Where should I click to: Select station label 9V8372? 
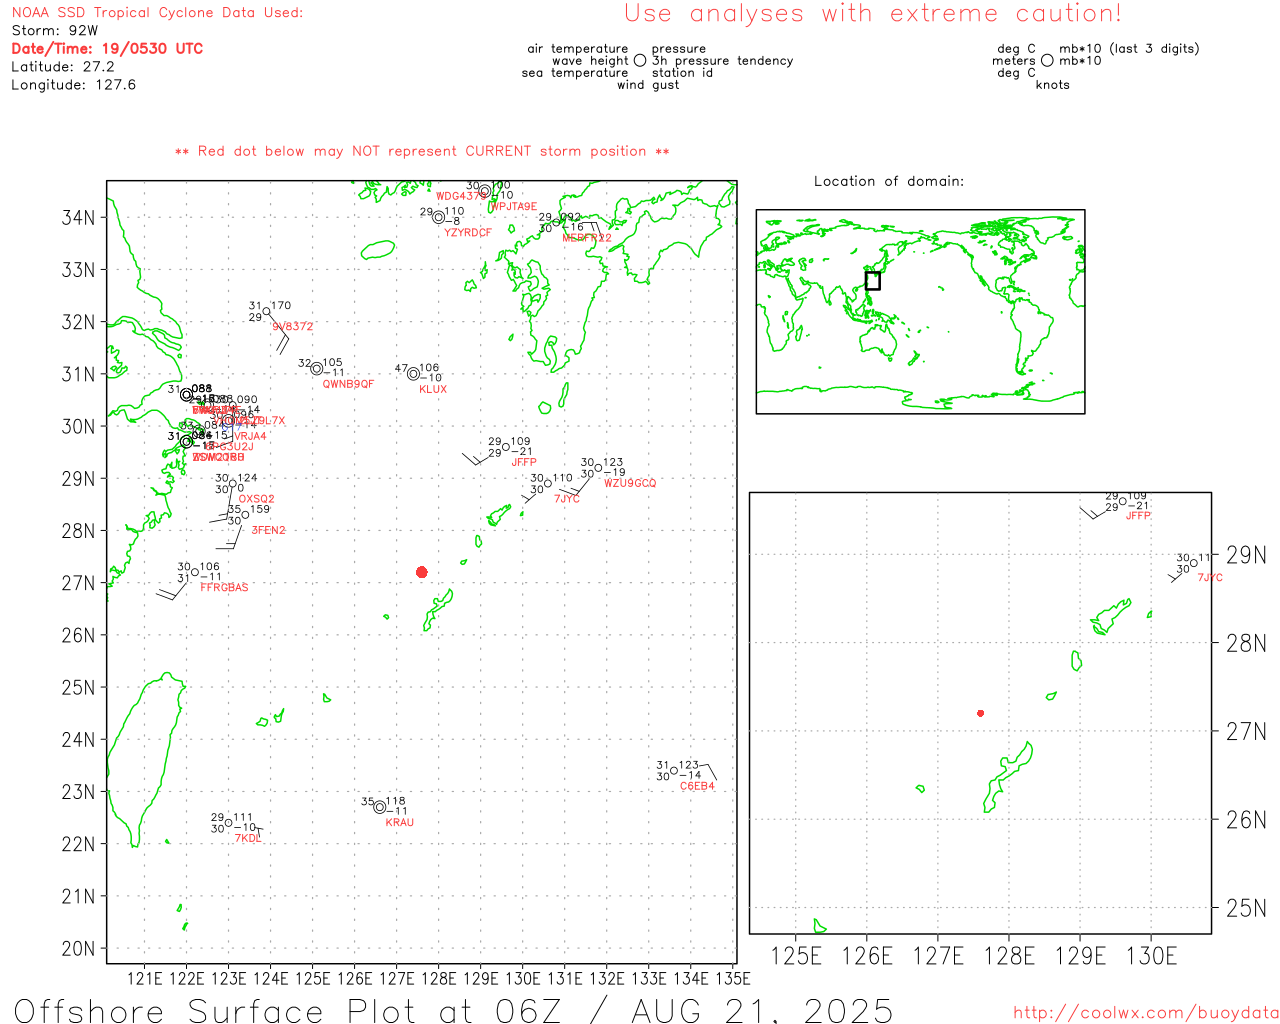[293, 326]
